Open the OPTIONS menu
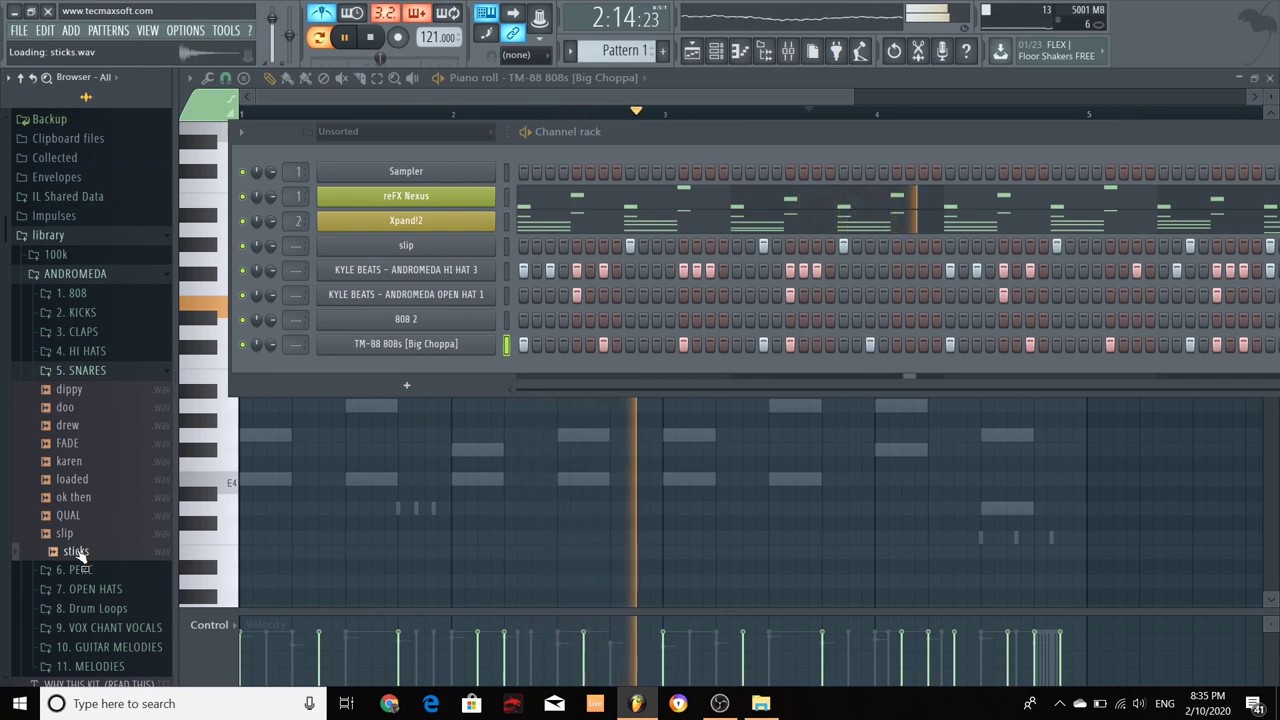Viewport: 1280px width, 720px height. tap(185, 31)
